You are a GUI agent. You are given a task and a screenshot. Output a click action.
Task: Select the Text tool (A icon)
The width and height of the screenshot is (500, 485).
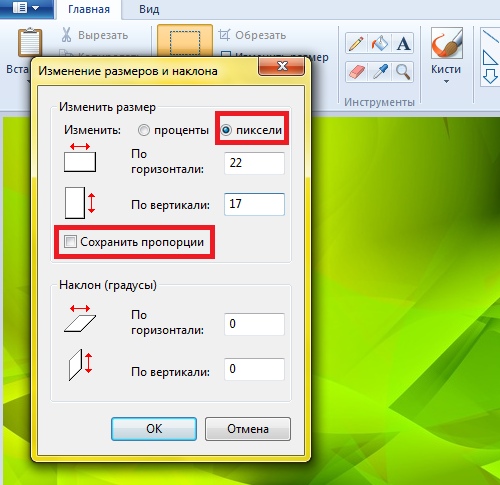click(403, 43)
